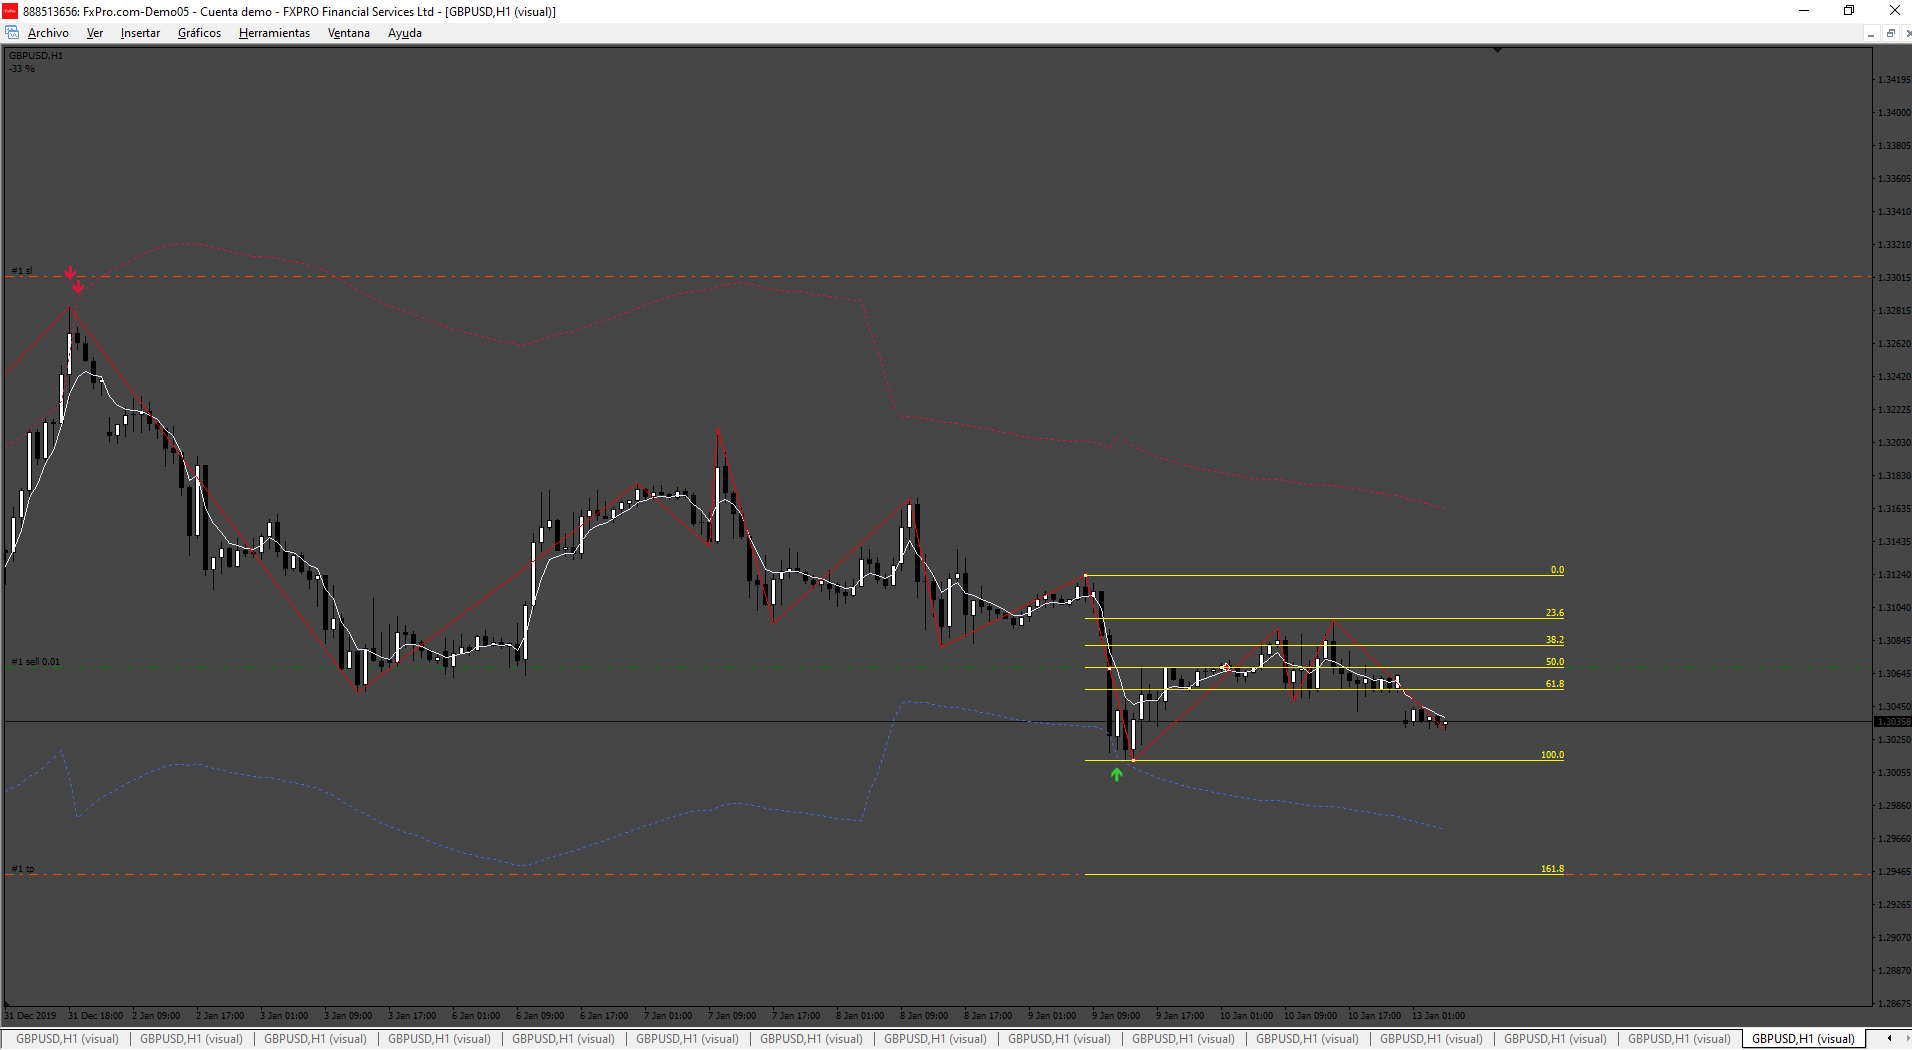1912x1050 pixels.
Task: Click the upper red sell arrow marker
Action: [x=69, y=272]
